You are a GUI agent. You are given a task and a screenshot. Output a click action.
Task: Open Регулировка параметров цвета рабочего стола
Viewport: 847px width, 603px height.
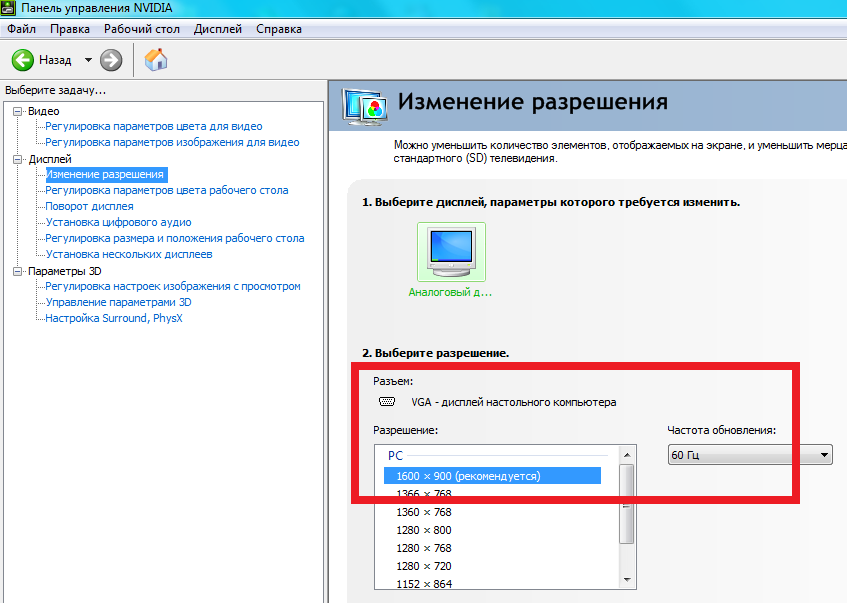[166, 190]
